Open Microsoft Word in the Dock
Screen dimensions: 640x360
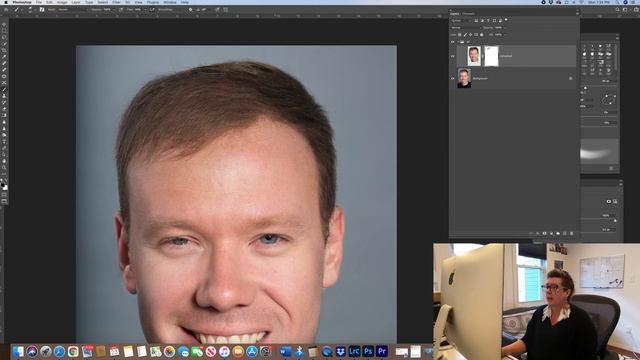tap(285, 351)
